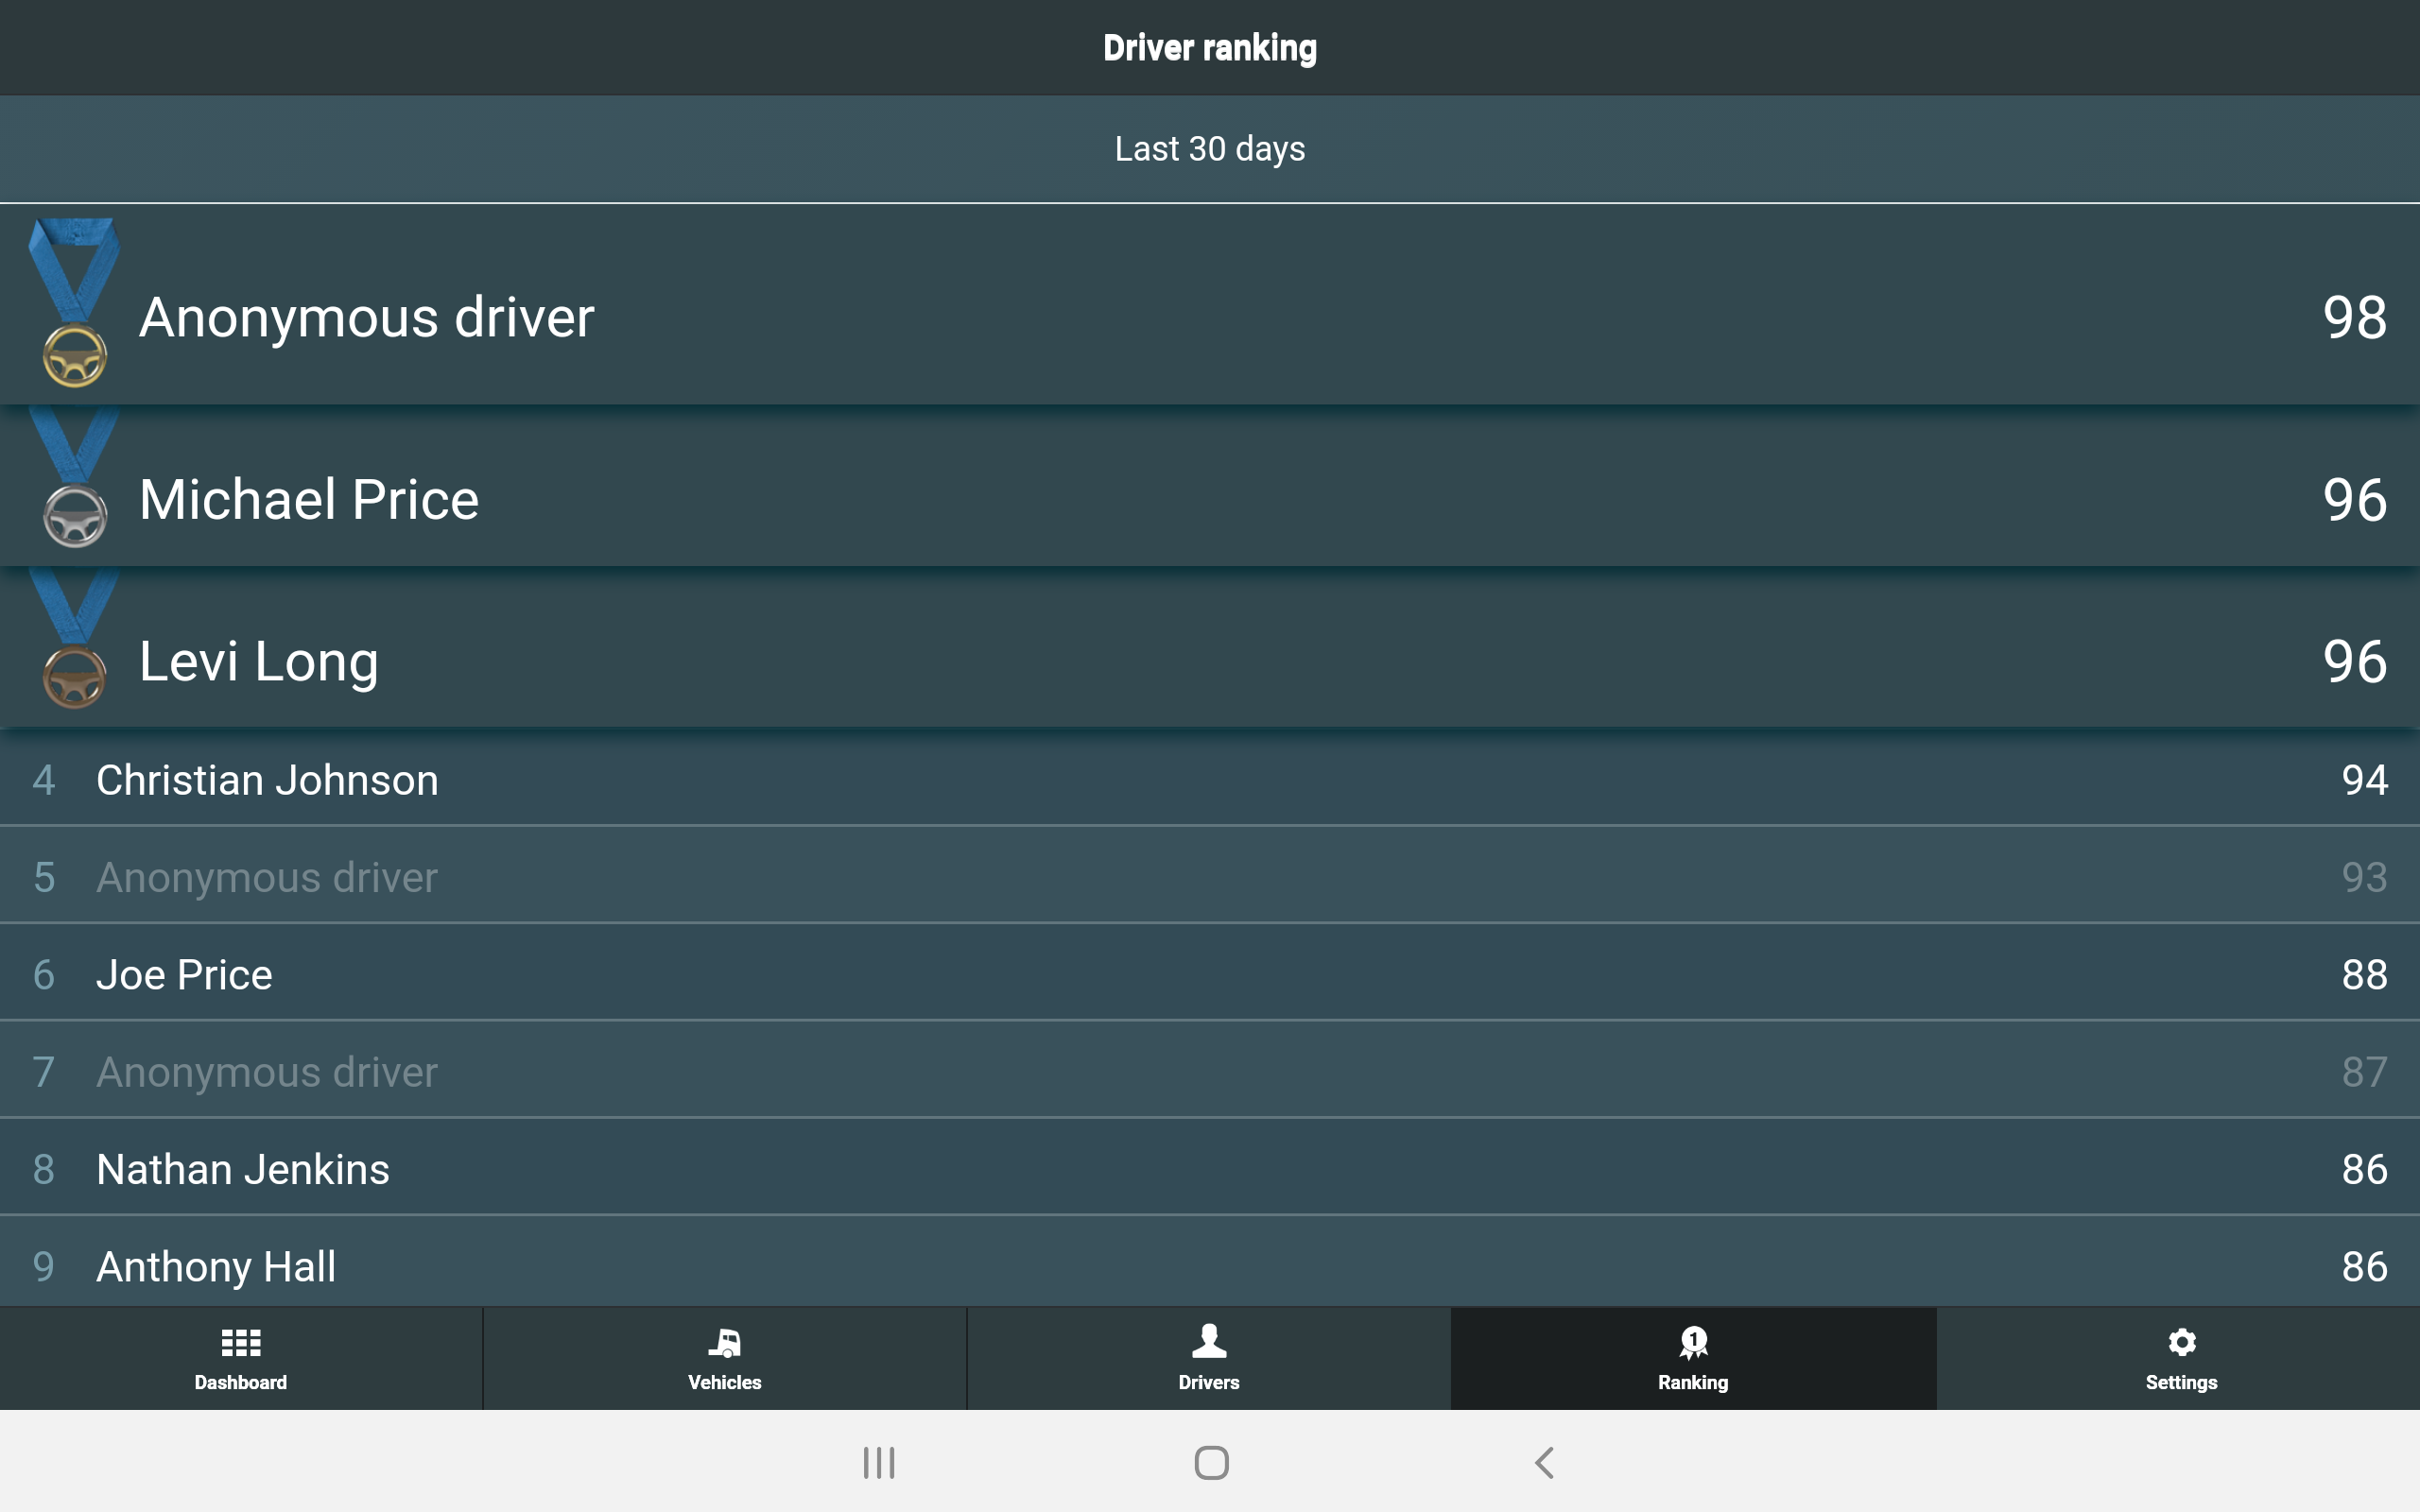This screenshot has height=1512, width=2420.
Task: Select the rank 7 Anonymous driver
Action: pos(1210,1070)
